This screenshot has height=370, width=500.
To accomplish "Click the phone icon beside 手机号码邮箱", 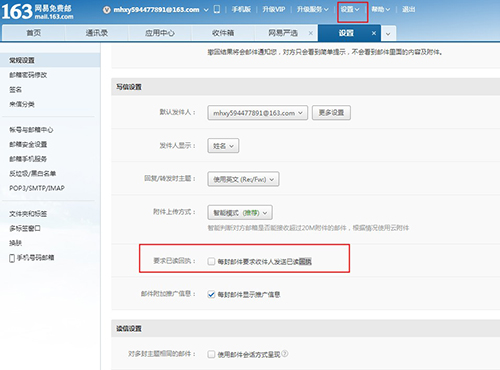I will point(12,258).
